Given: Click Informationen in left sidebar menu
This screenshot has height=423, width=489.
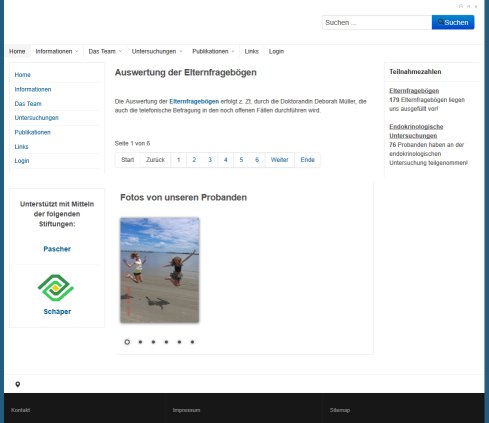Looking at the screenshot, I should [33, 89].
